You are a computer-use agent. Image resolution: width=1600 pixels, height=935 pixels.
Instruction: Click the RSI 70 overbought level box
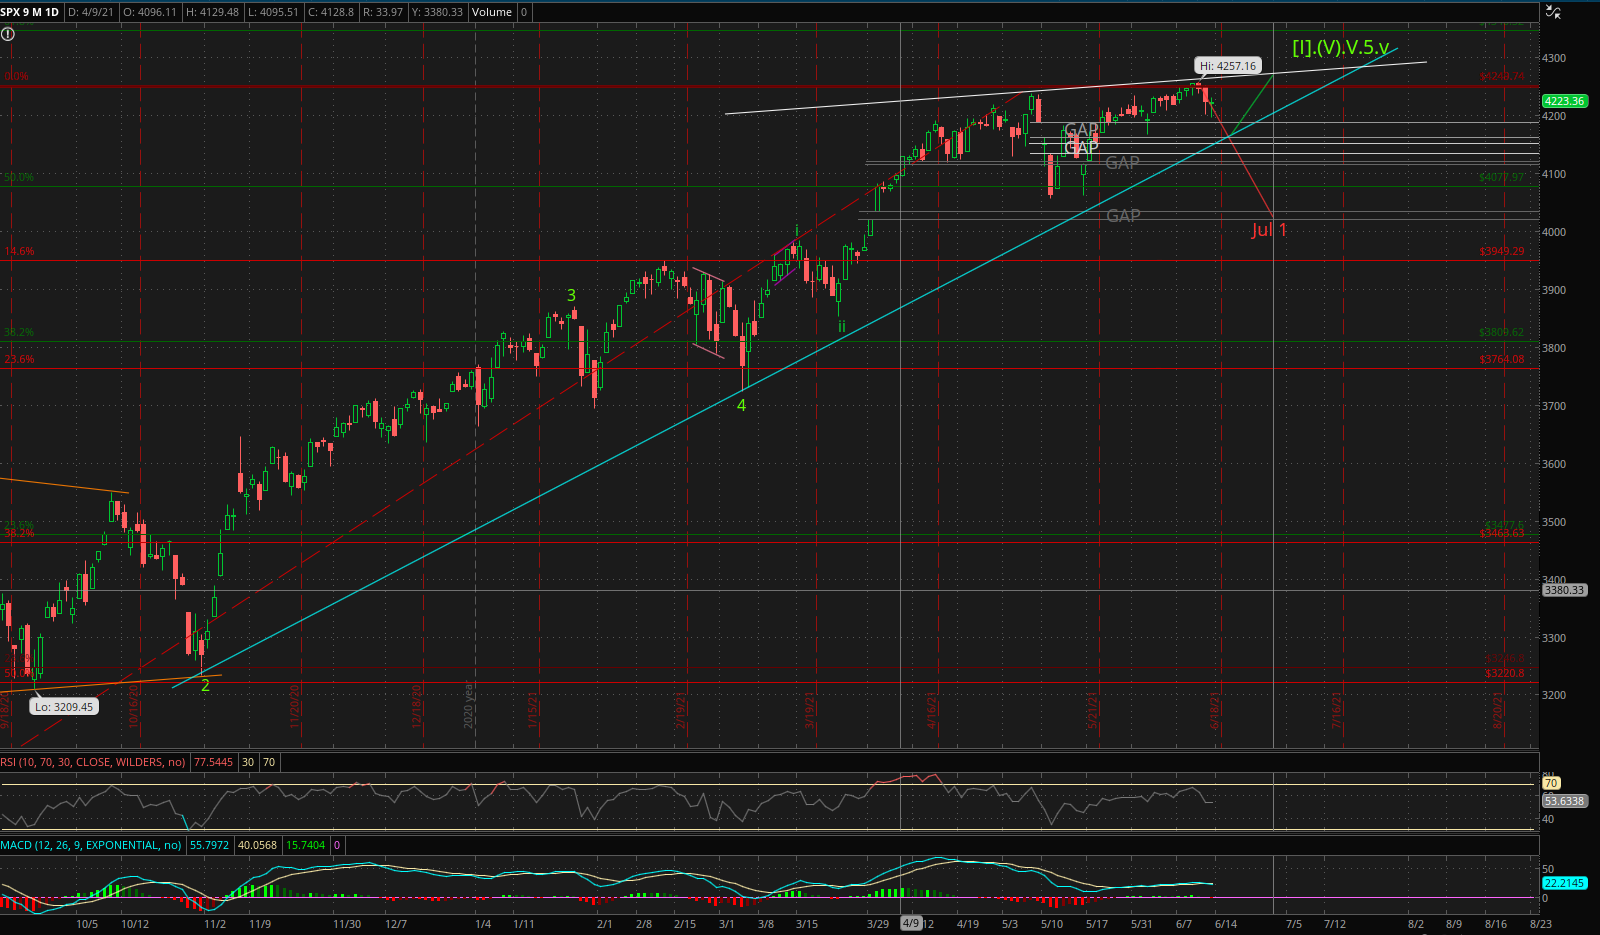[x=269, y=762]
